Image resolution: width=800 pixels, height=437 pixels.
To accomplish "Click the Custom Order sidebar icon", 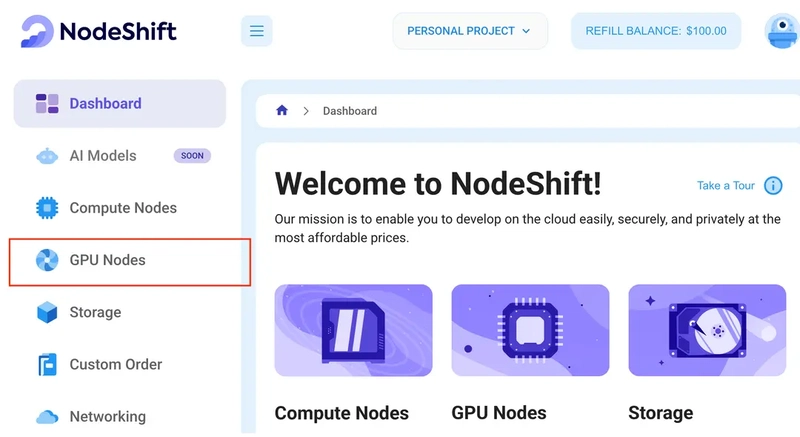I will pyautogui.click(x=47, y=364).
